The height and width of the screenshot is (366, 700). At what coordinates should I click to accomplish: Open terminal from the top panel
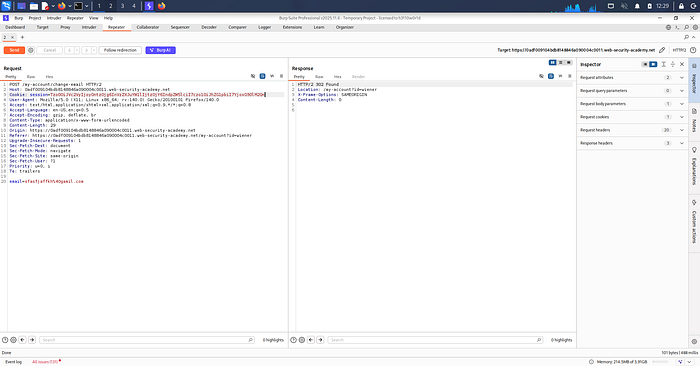point(78,6)
